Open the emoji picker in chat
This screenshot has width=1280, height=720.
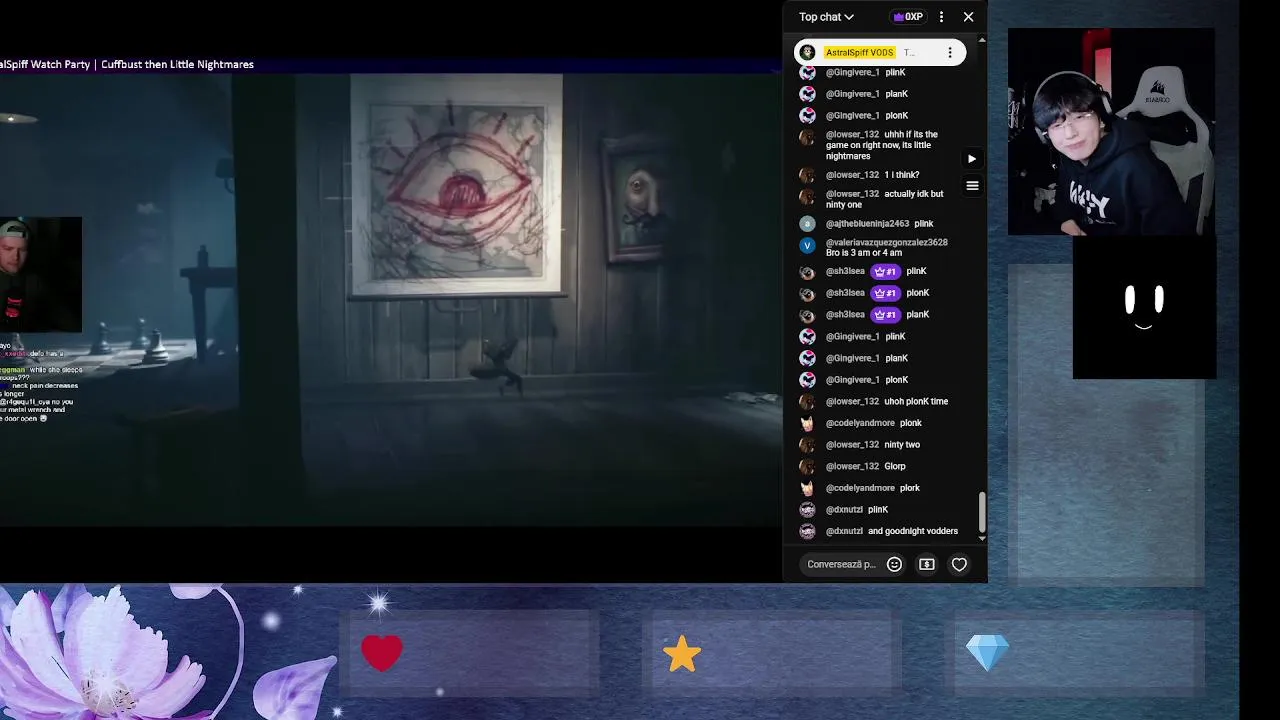895,564
